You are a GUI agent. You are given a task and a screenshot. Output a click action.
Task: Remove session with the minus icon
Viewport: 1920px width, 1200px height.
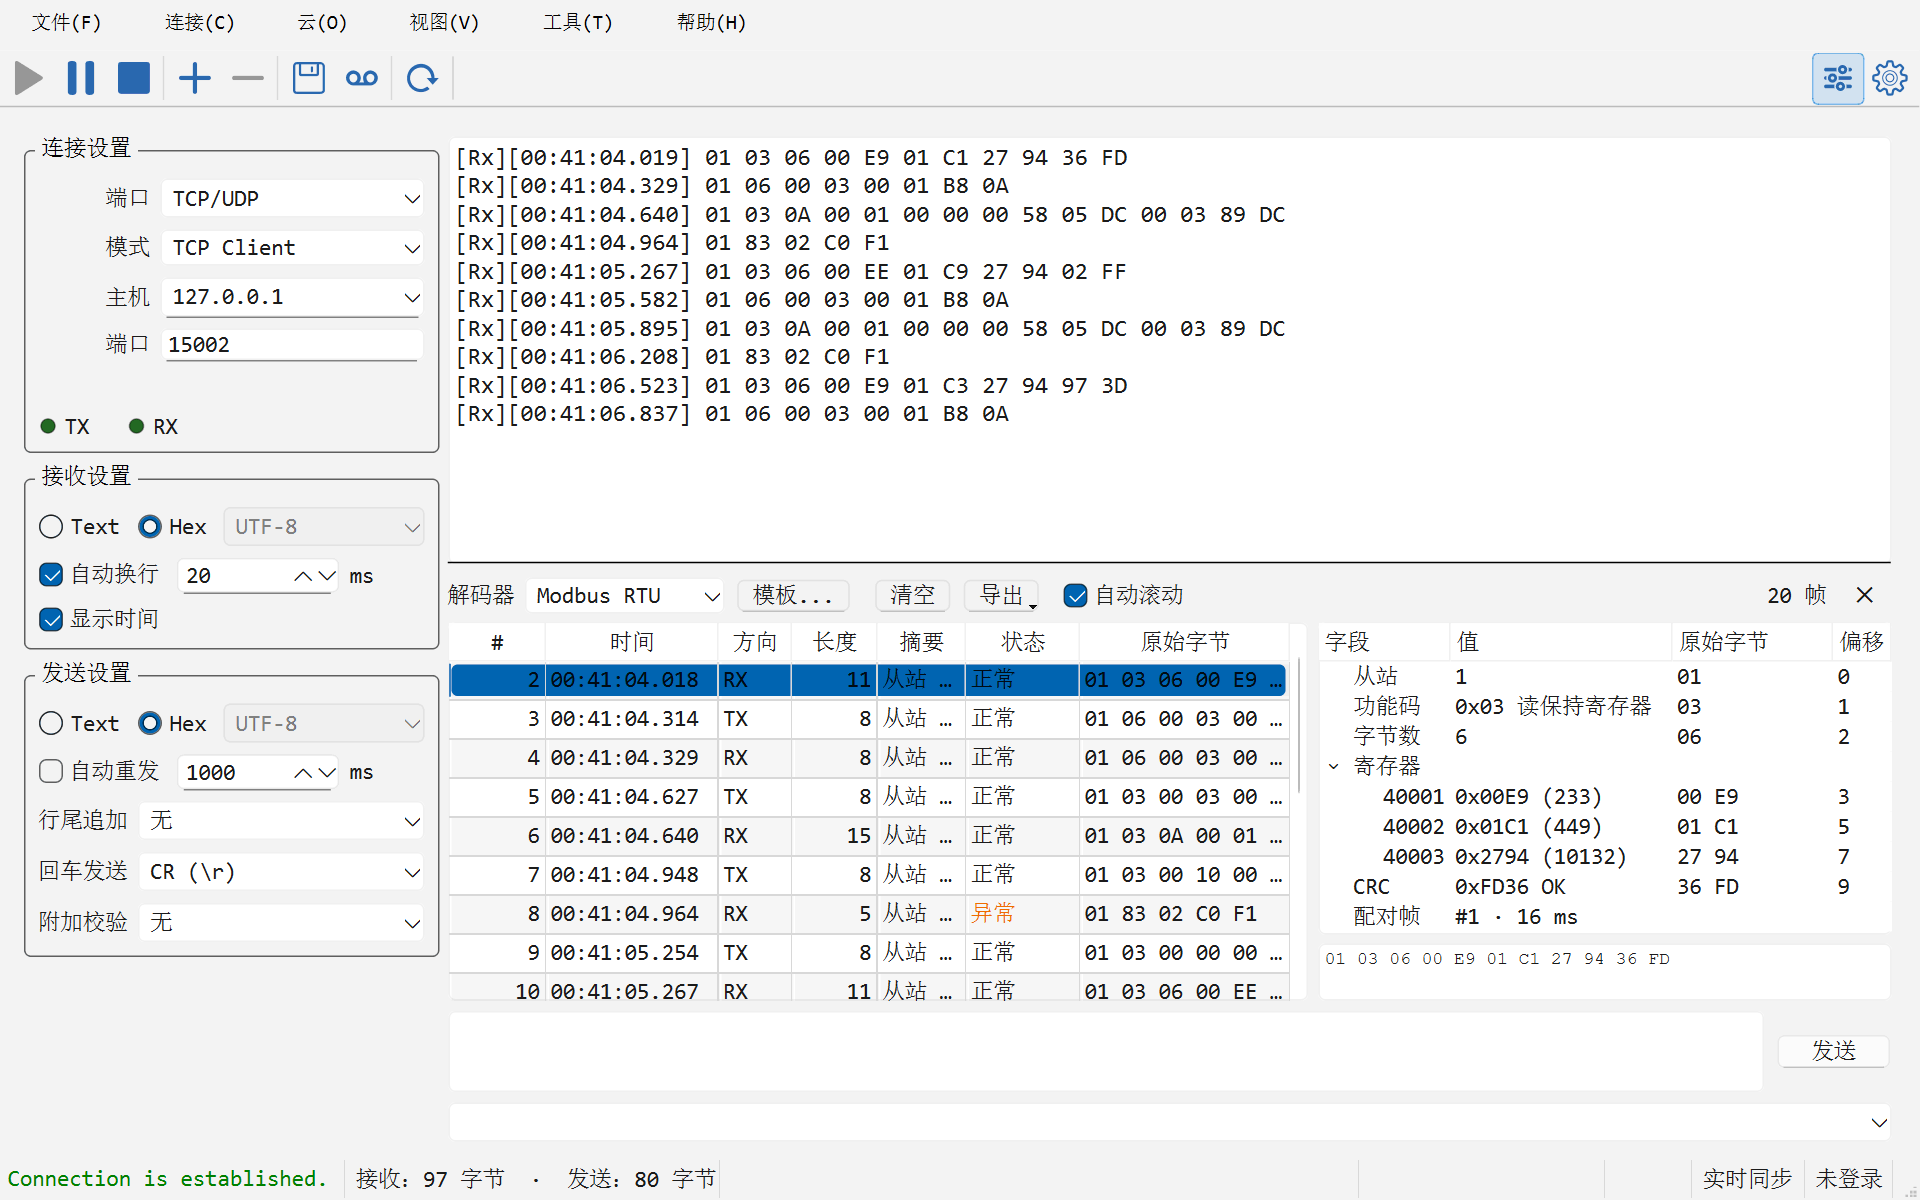tap(248, 78)
